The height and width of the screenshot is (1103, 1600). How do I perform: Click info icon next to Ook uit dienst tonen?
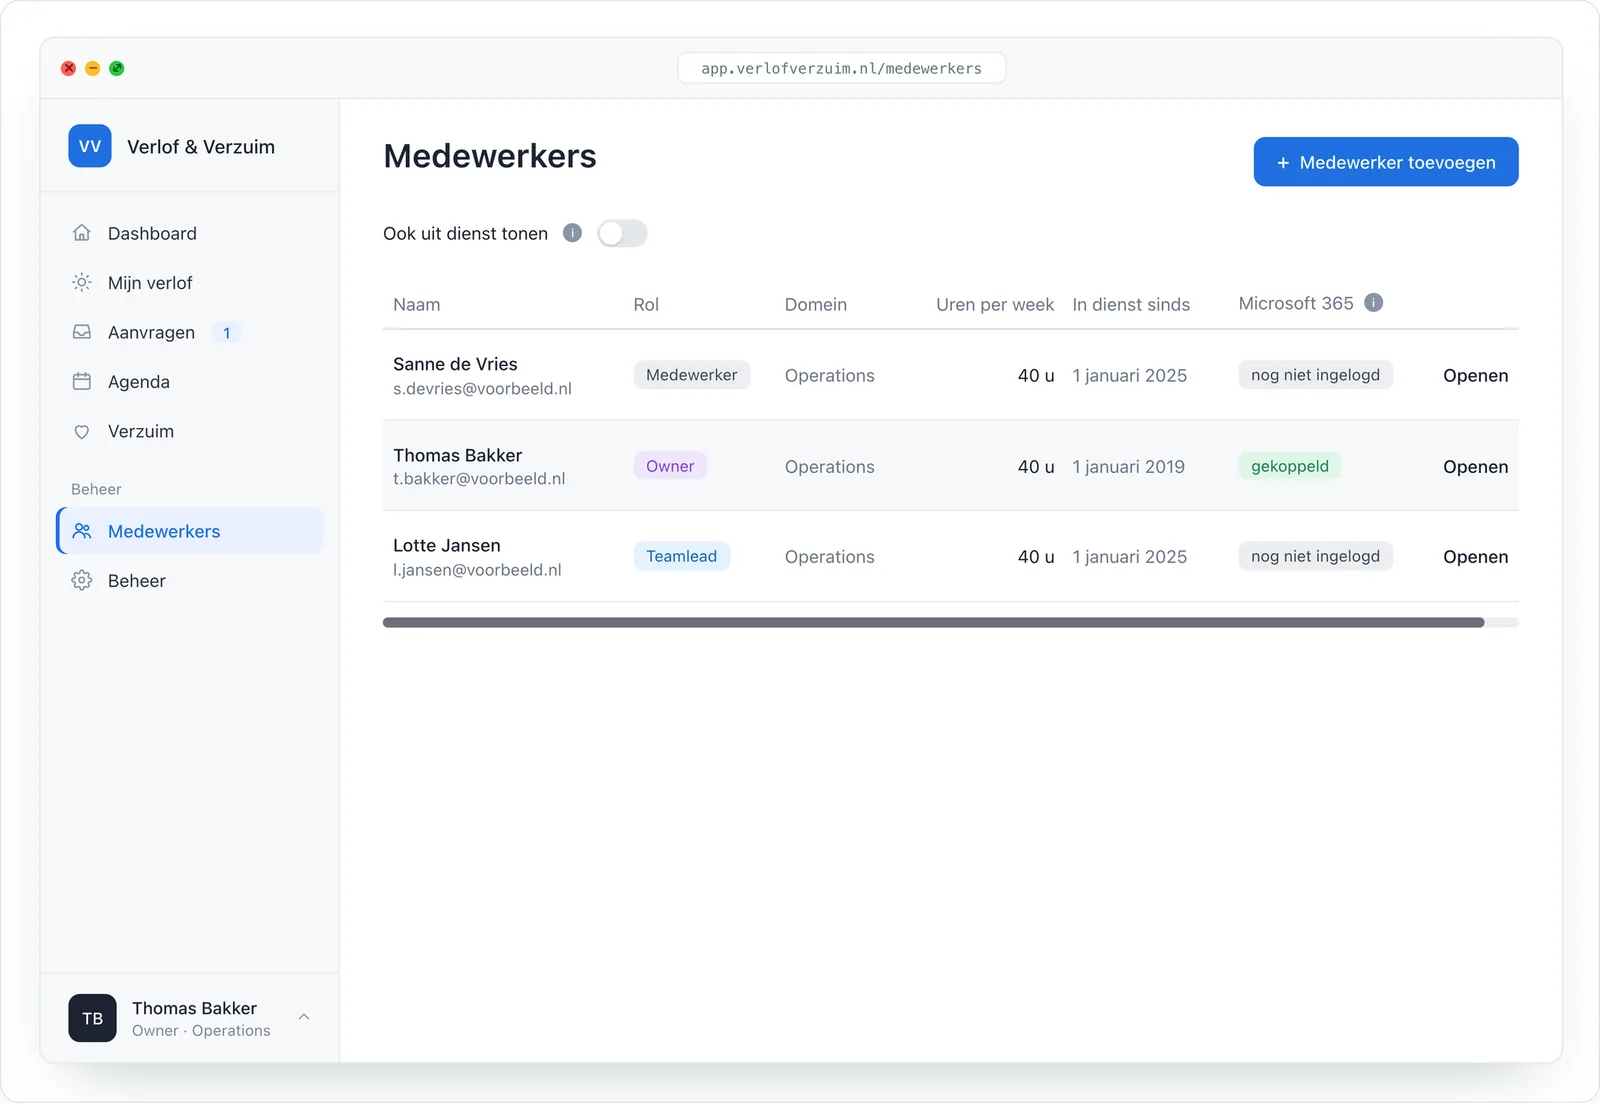click(572, 233)
